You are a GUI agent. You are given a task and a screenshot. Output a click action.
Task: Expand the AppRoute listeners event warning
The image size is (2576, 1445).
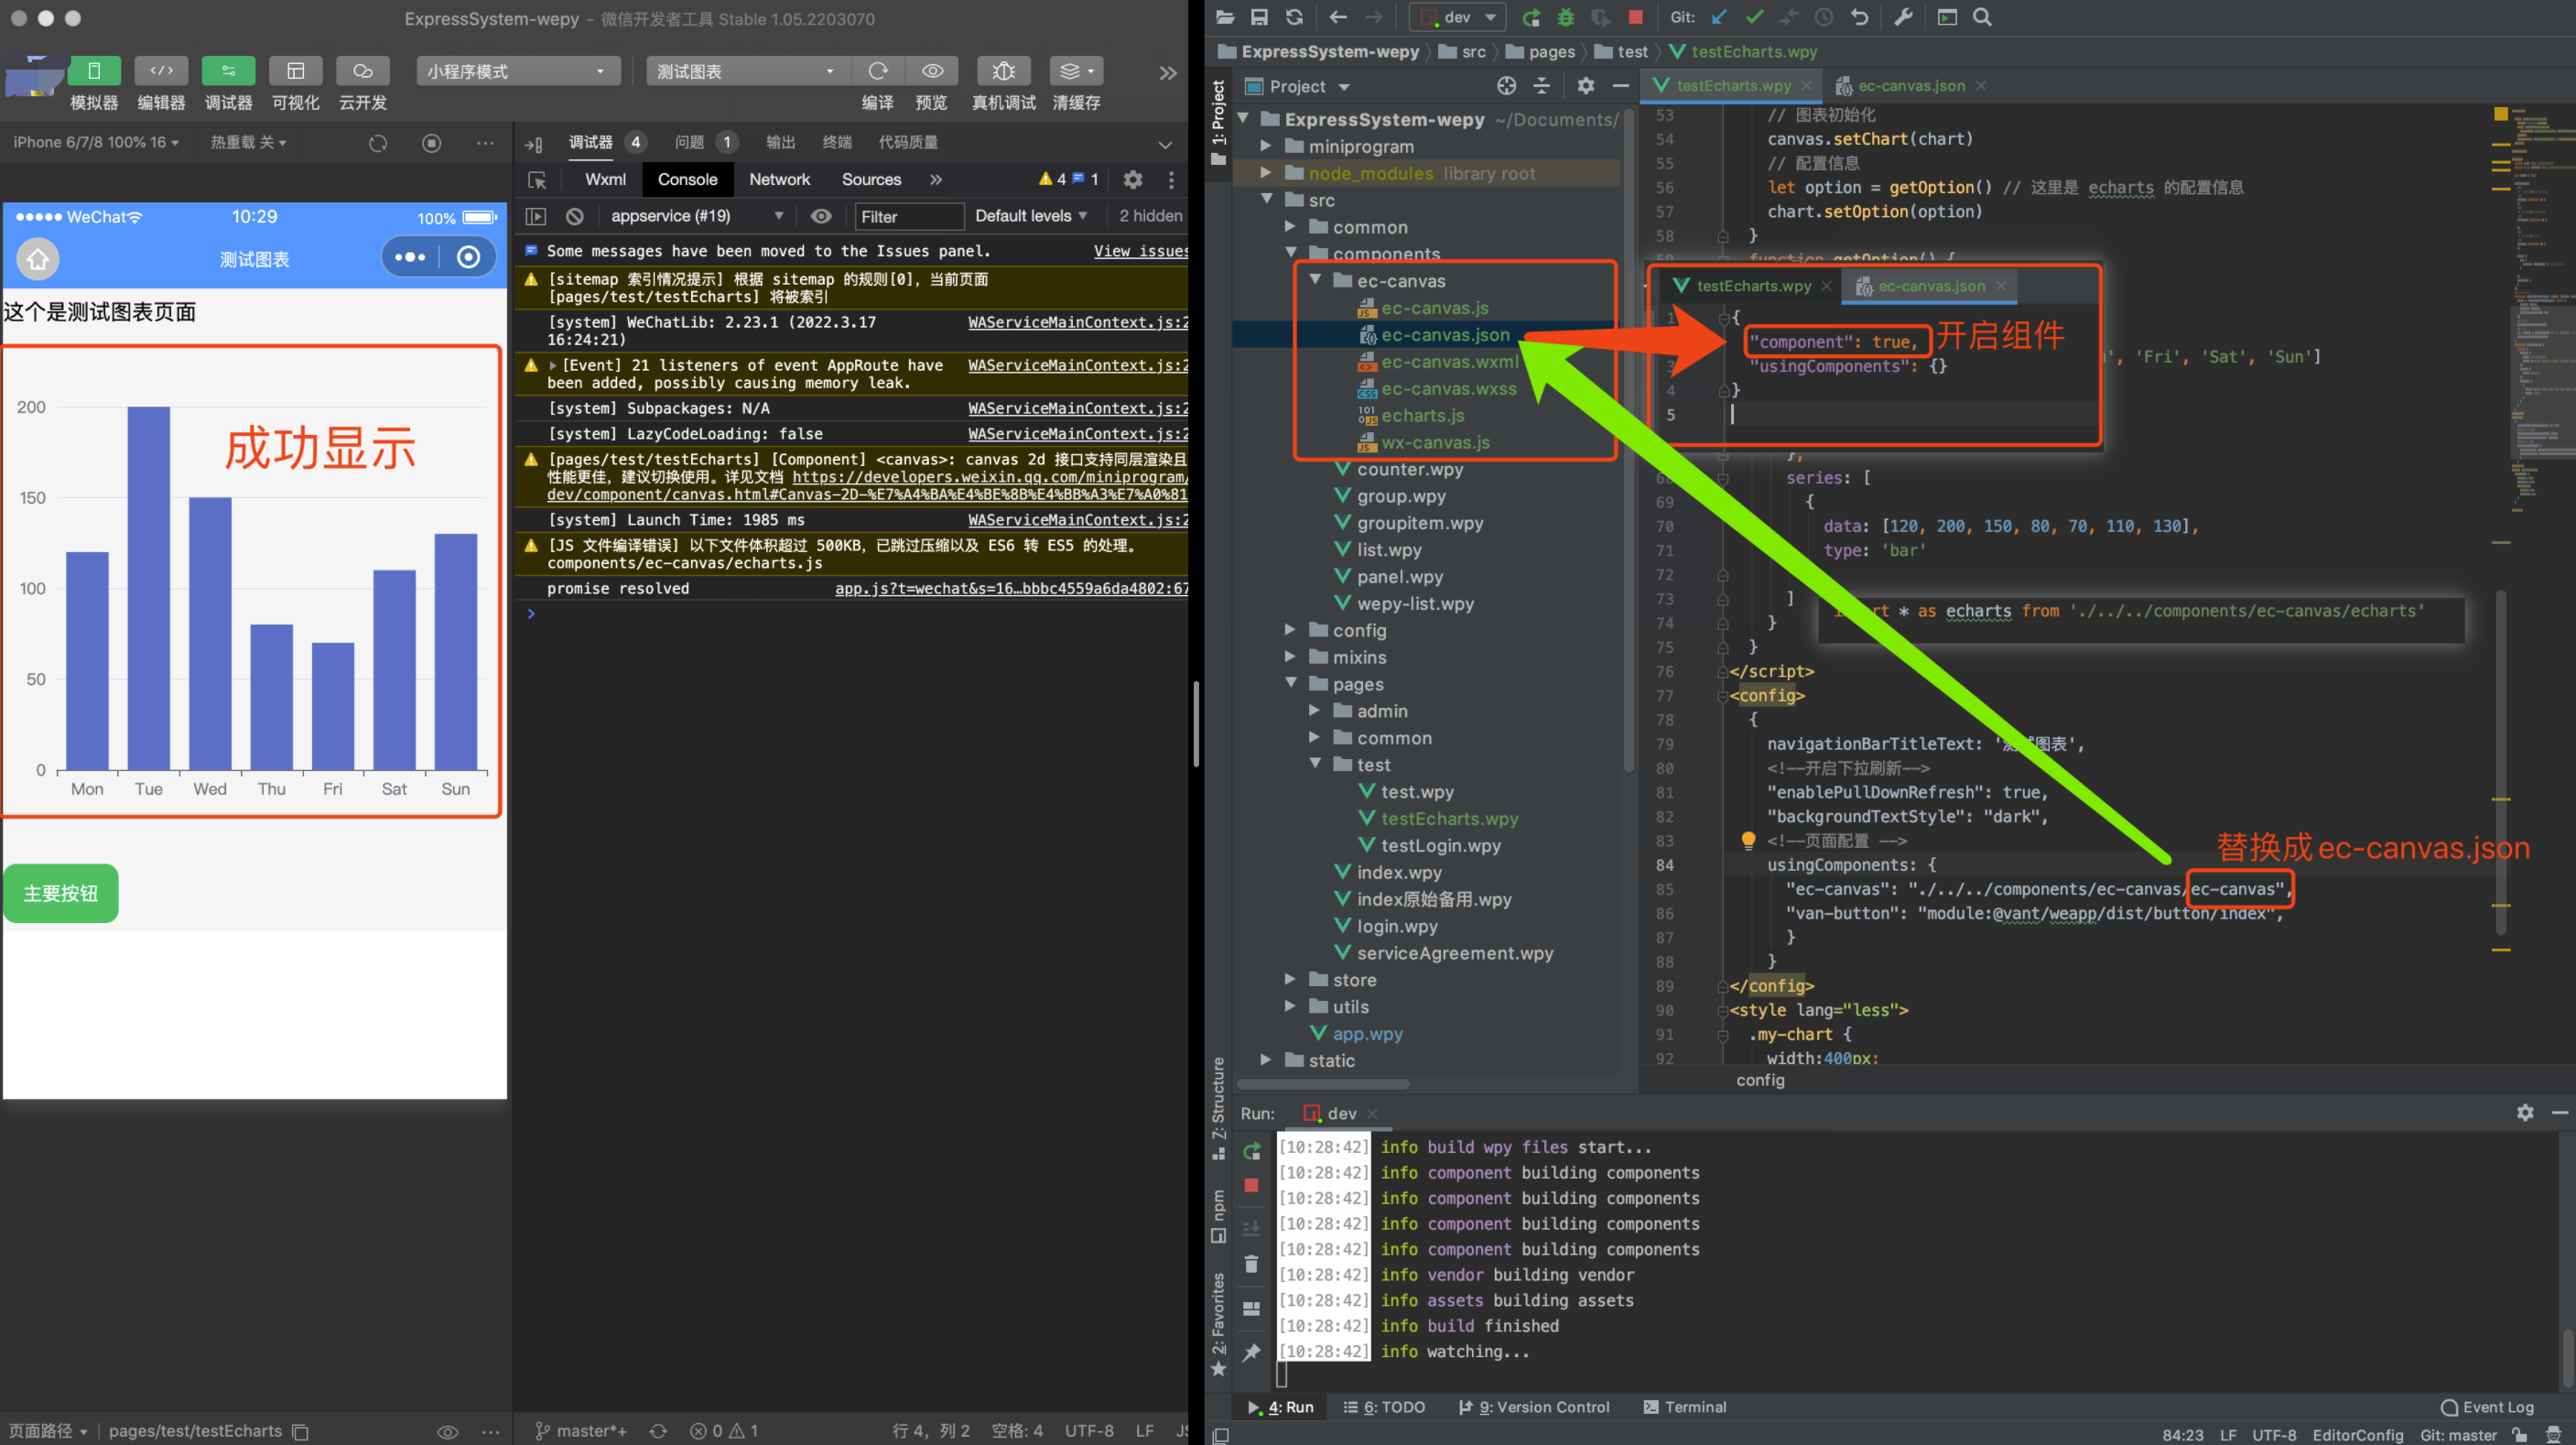pos(553,367)
